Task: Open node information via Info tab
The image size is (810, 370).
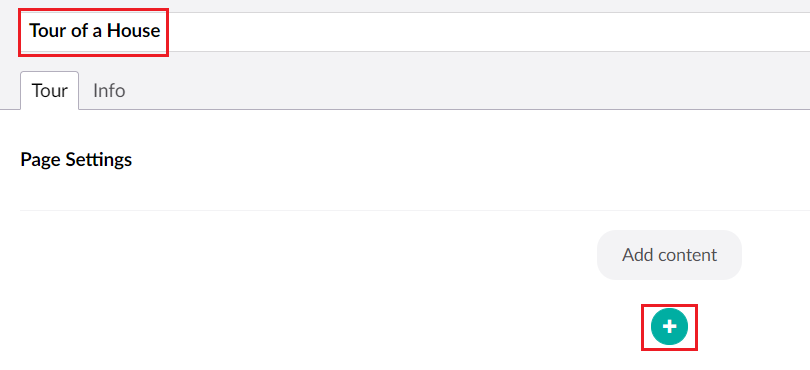Action: [109, 91]
